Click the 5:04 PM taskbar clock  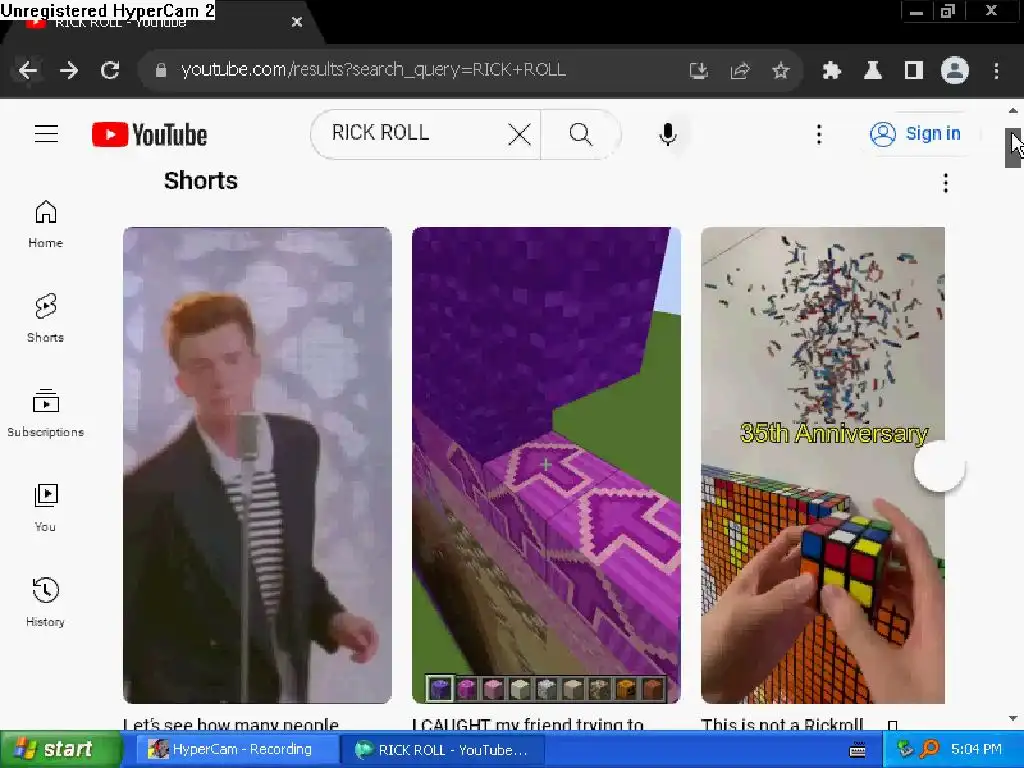point(976,749)
